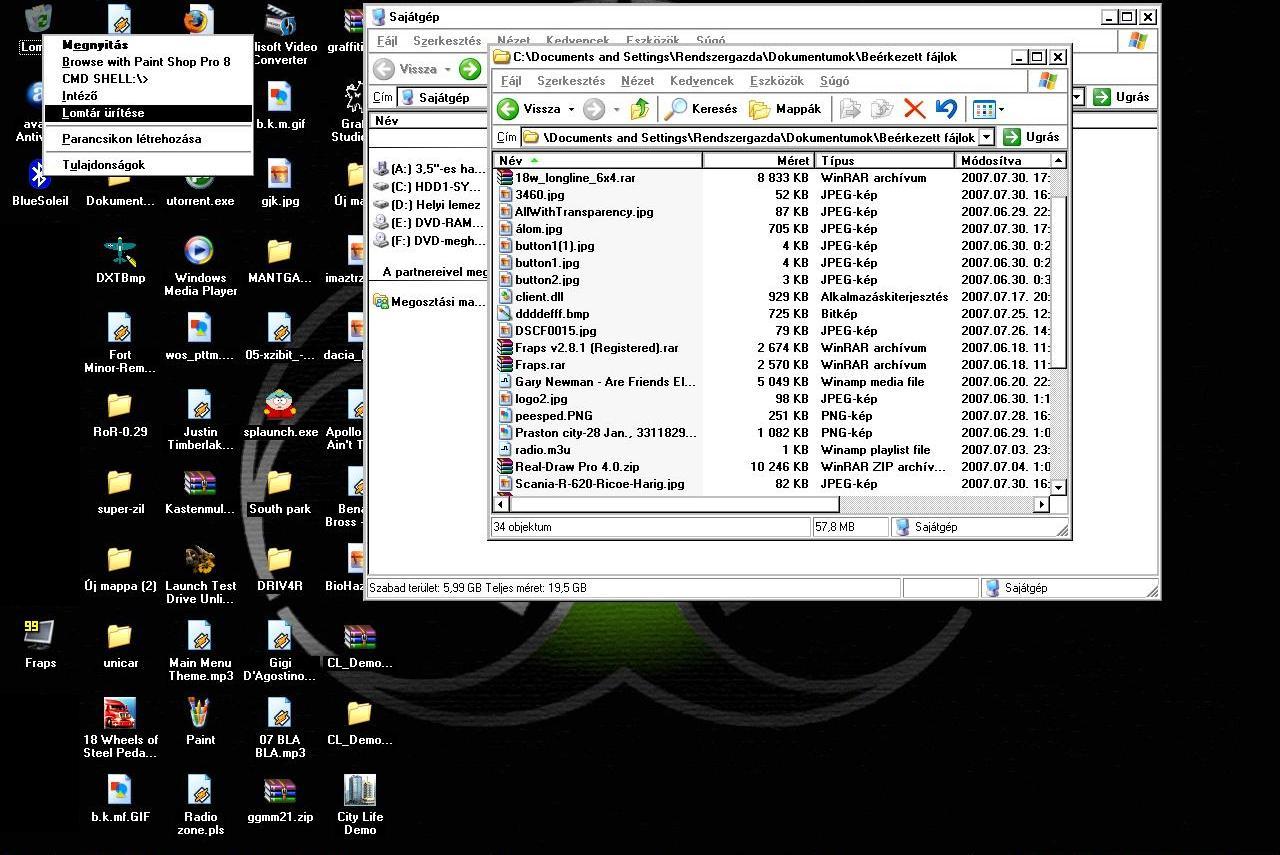This screenshot has height=855, width=1280.
Task: Click the blue Undo arrow icon
Action: (x=946, y=109)
